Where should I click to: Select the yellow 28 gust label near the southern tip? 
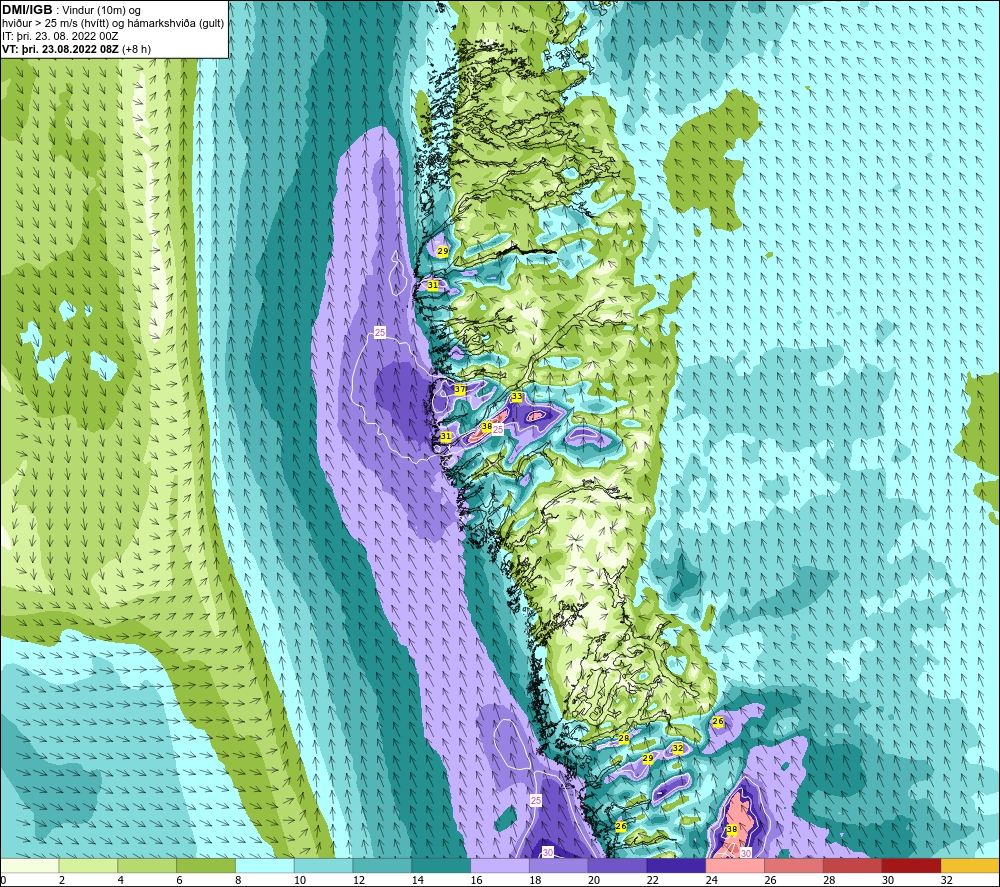tap(624, 738)
